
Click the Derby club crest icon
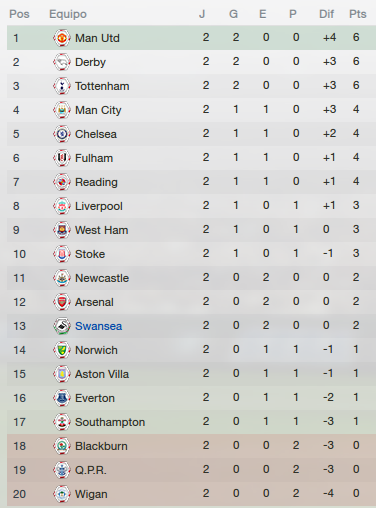[x=62, y=62]
